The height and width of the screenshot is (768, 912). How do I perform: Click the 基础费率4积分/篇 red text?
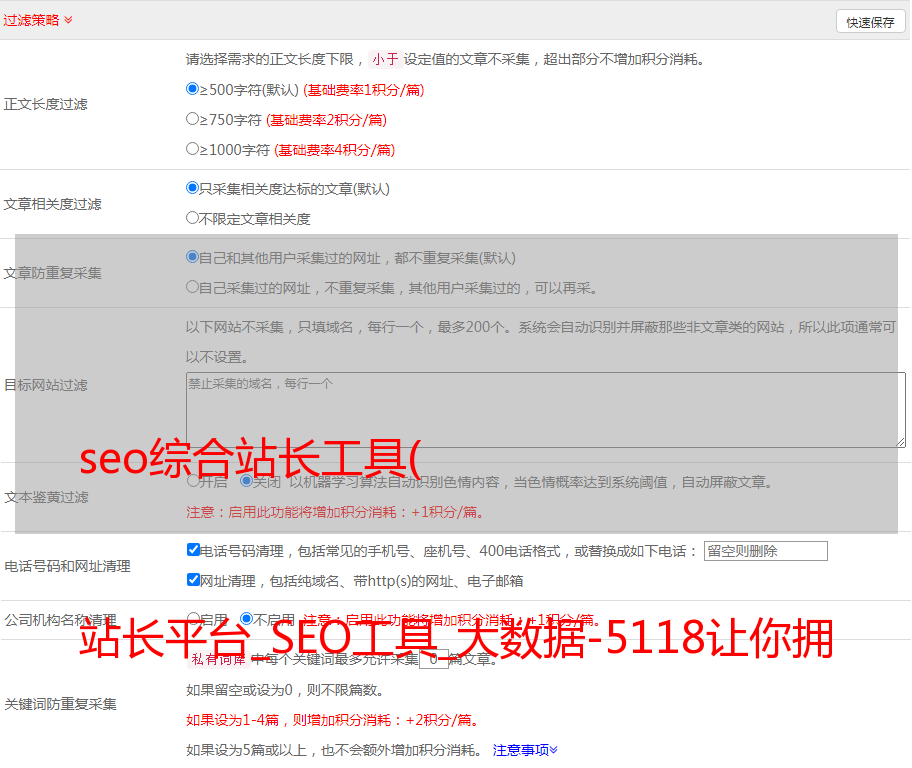coord(334,150)
